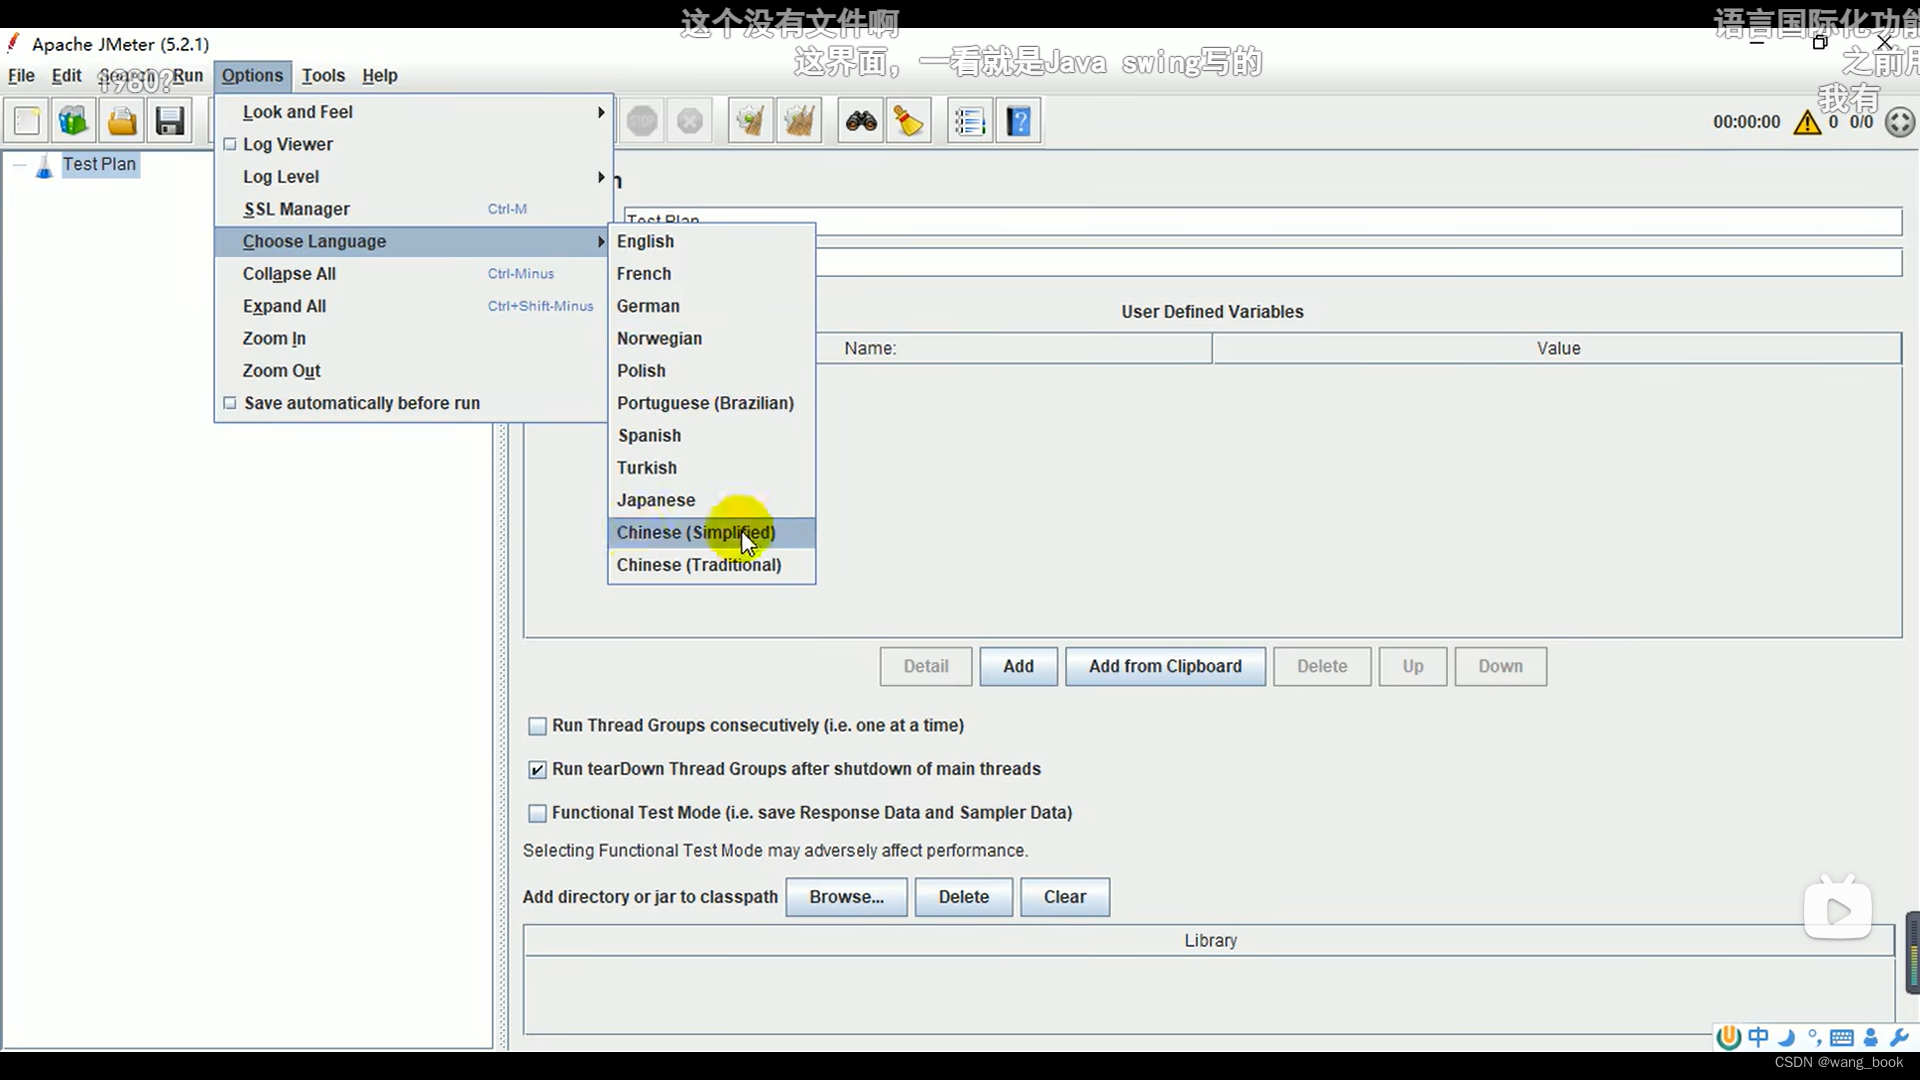Screen dimensions: 1920x1080
Task: Open the File menu
Action: pos(21,75)
